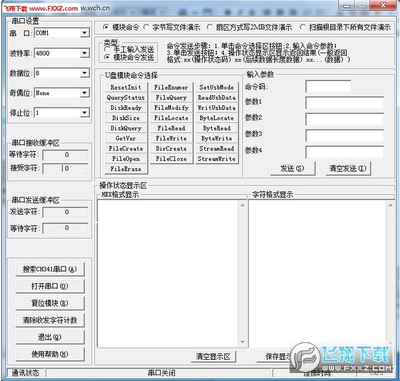Screen dimensions: 400x381
Task: Click the 清空显示区 button
Action: coord(213,356)
